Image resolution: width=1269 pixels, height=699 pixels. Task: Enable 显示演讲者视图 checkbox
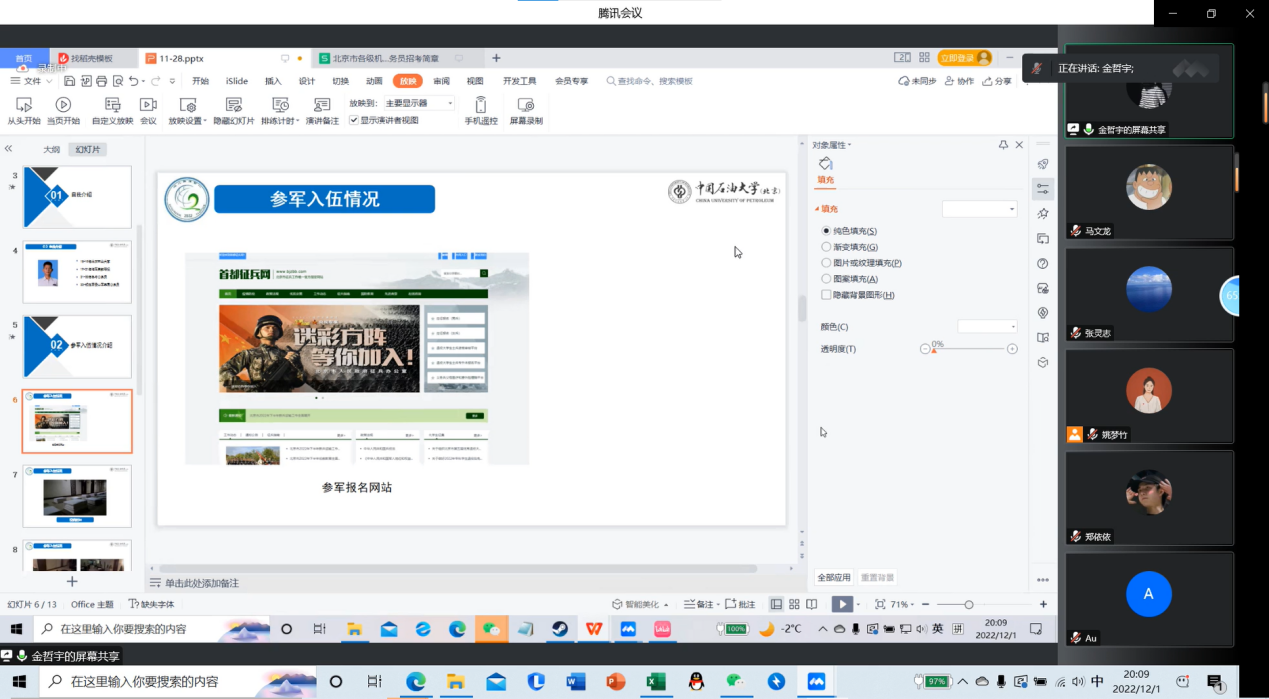point(354,120)
